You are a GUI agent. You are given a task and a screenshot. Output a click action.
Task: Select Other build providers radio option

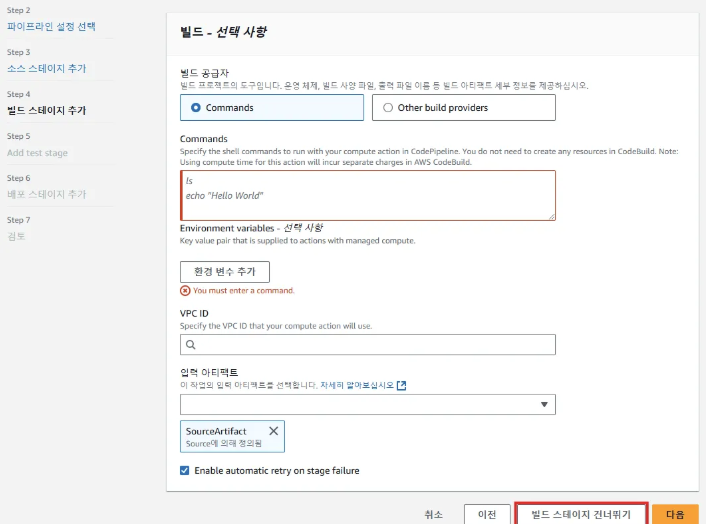[x=387, y=108]
